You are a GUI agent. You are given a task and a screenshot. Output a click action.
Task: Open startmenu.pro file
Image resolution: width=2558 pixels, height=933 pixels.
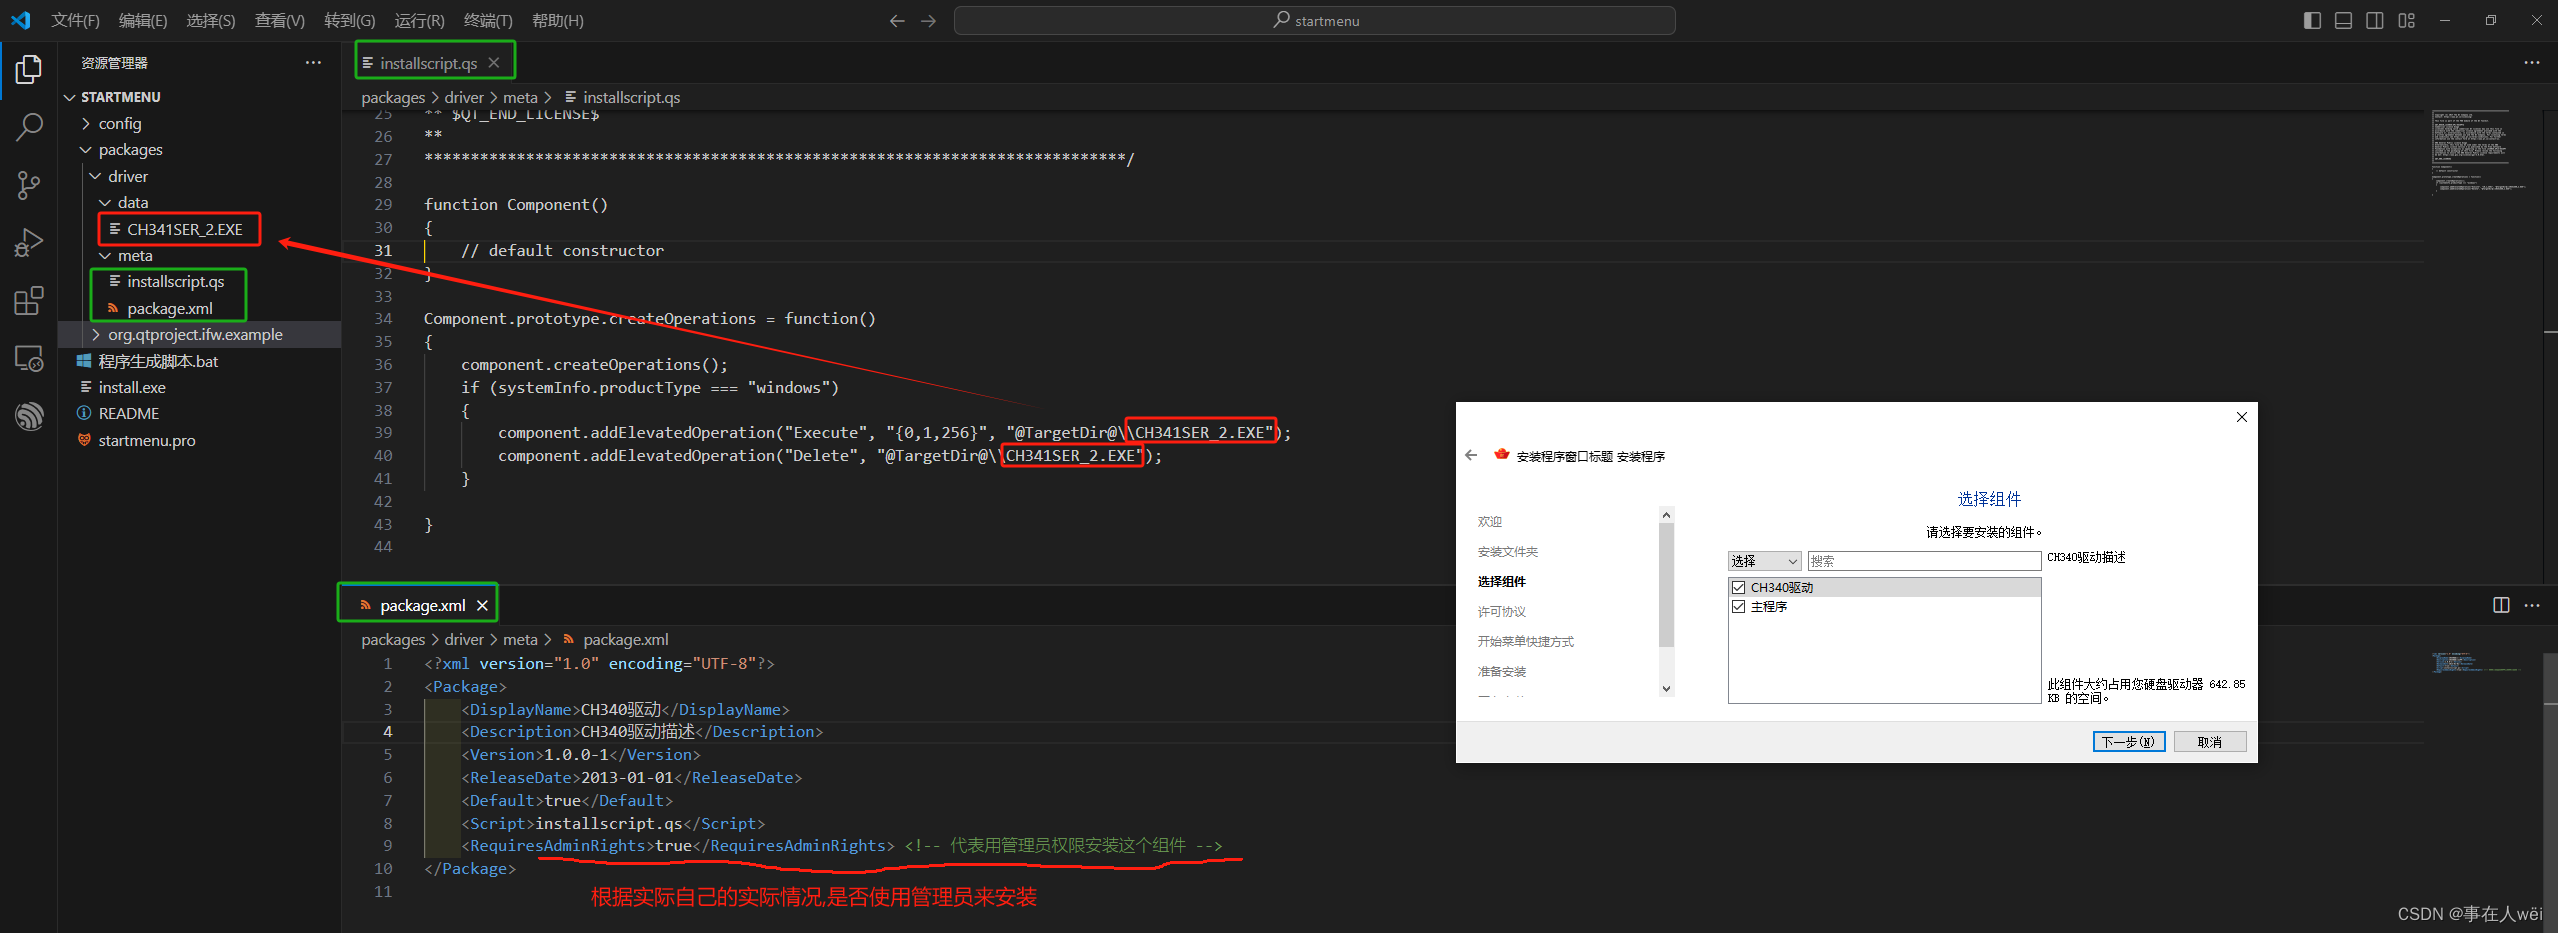pyautogui.click(x=147, y=440)
